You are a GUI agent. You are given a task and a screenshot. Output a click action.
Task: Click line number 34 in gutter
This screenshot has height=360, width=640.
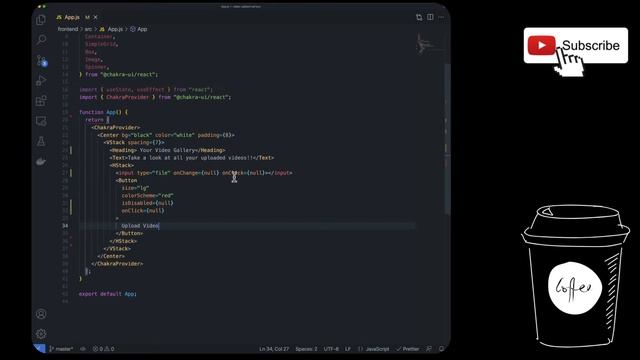coord(65,226)
